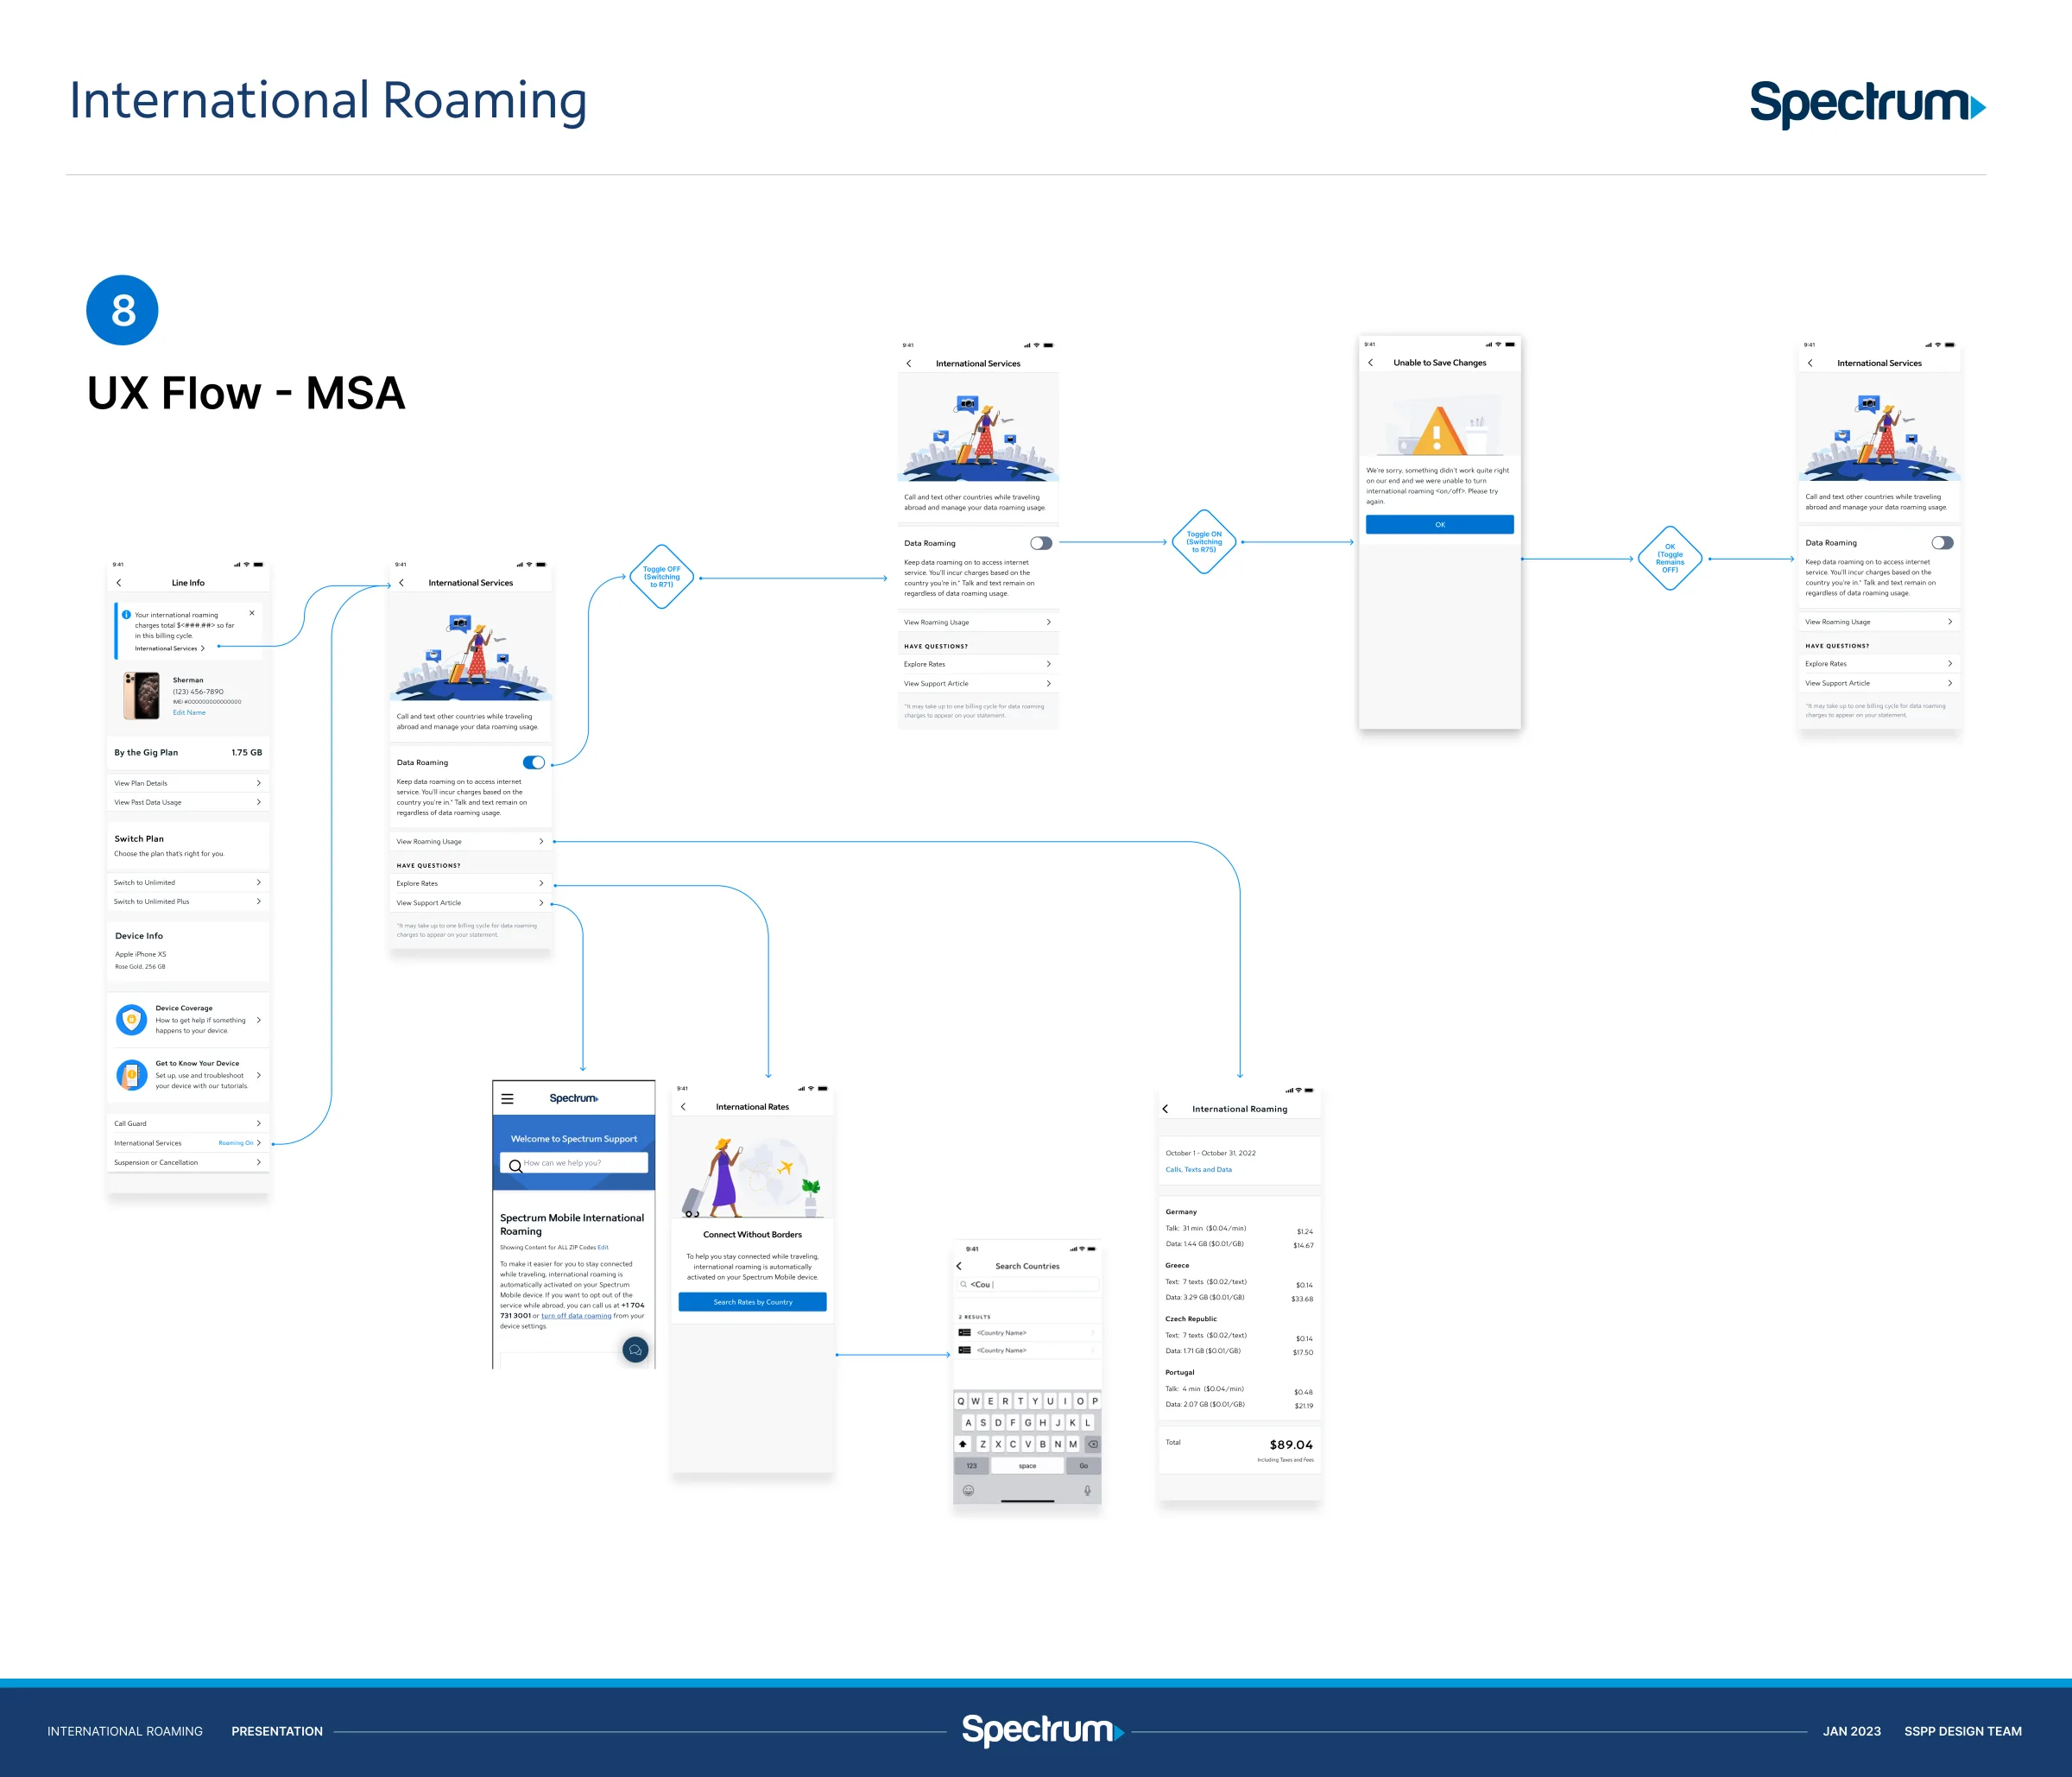Enable Data Roaming on rightmost International Services screen
Image resolution: width=2072 pixels, height=1777 pixels.
point(1942,543)
